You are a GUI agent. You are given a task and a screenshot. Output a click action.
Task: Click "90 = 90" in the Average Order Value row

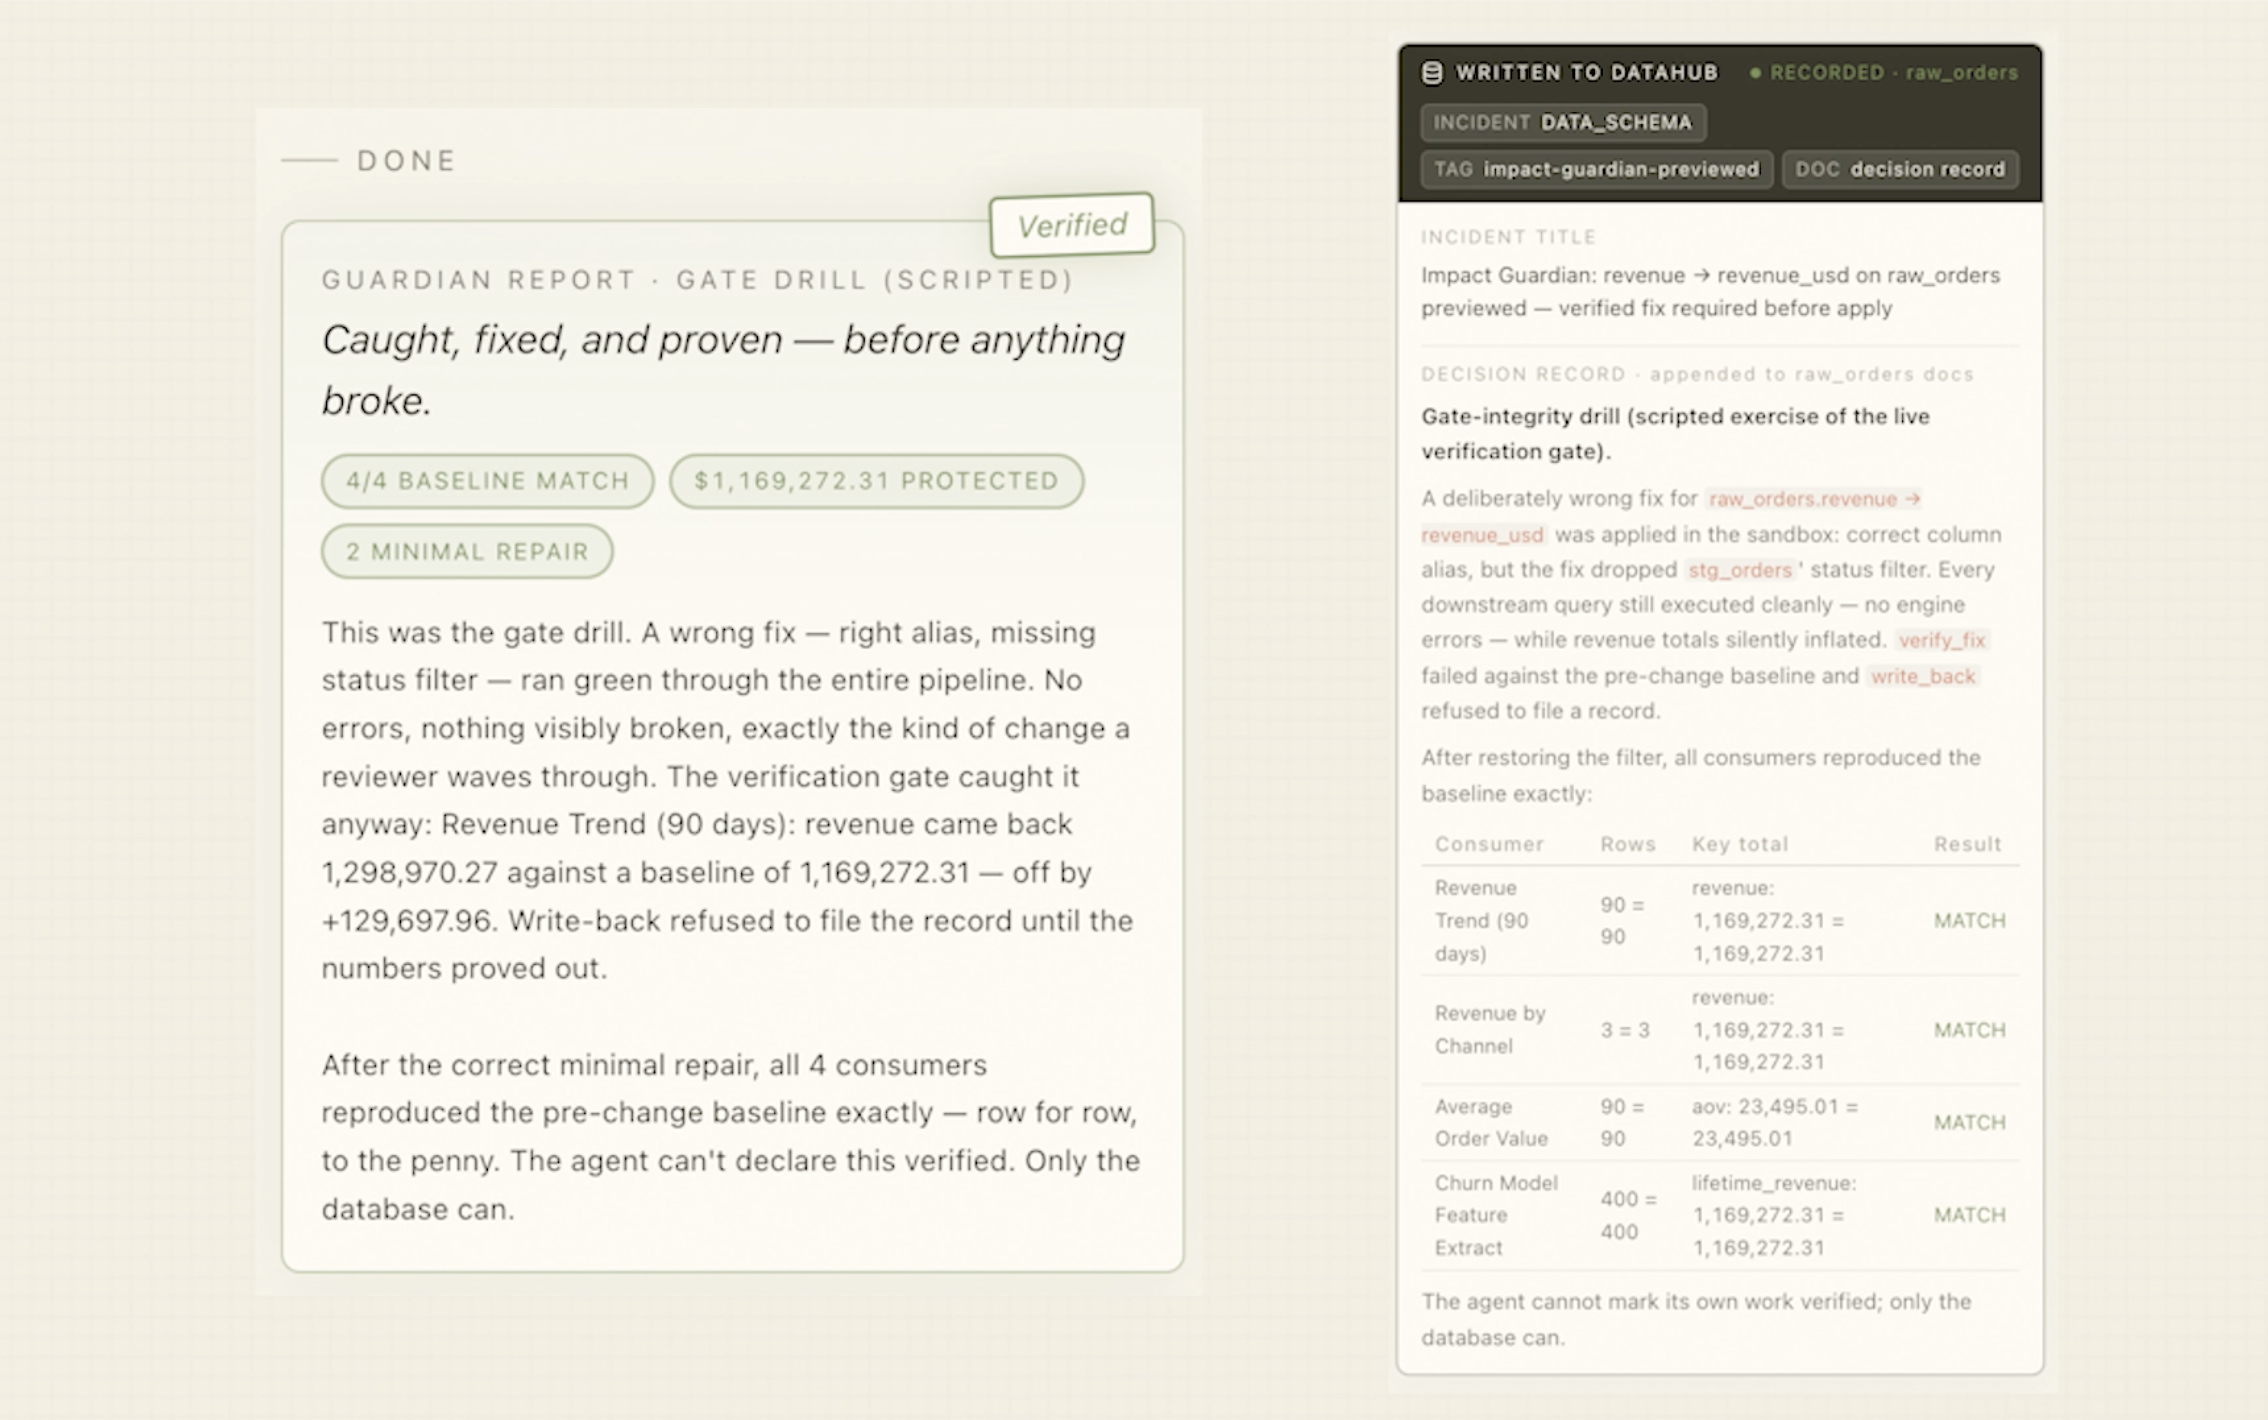click(1622, 1122)
